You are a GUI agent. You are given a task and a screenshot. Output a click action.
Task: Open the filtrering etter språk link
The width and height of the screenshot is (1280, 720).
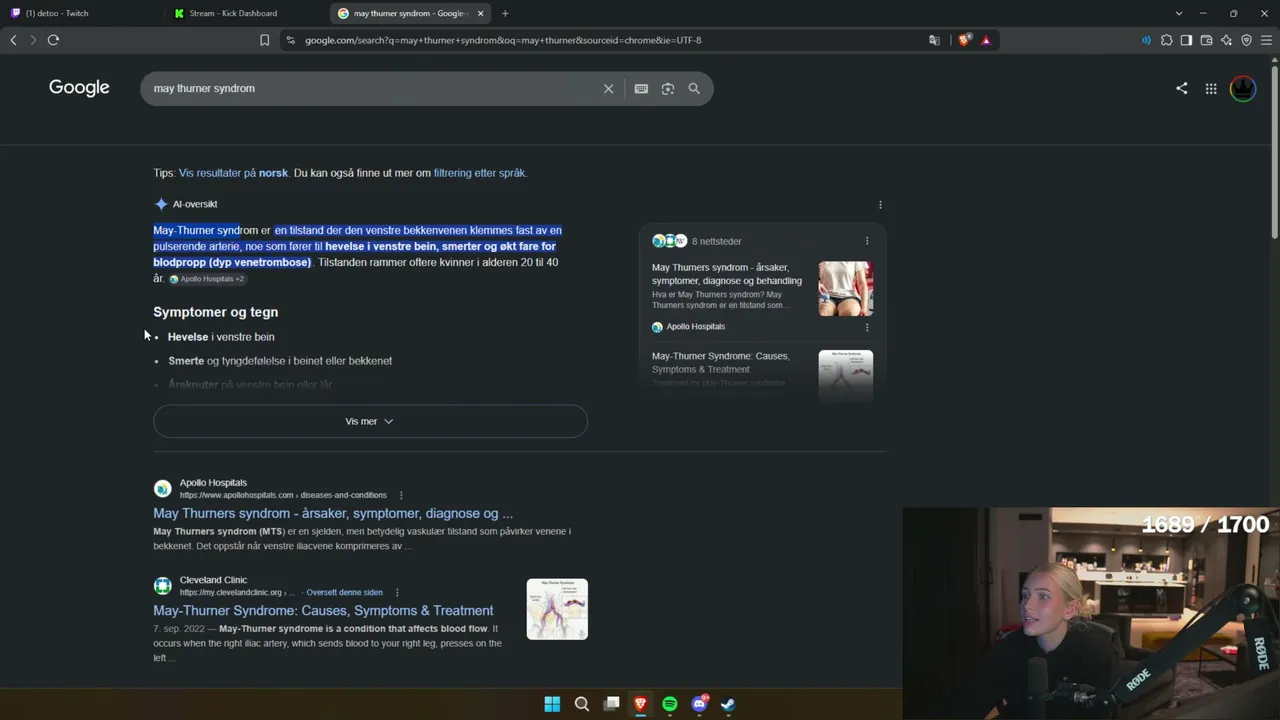pos(479,173)
